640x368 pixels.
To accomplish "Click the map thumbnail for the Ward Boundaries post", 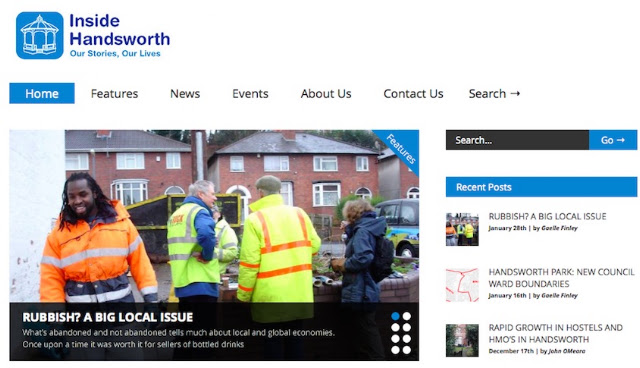I will [x=462, y=285].
